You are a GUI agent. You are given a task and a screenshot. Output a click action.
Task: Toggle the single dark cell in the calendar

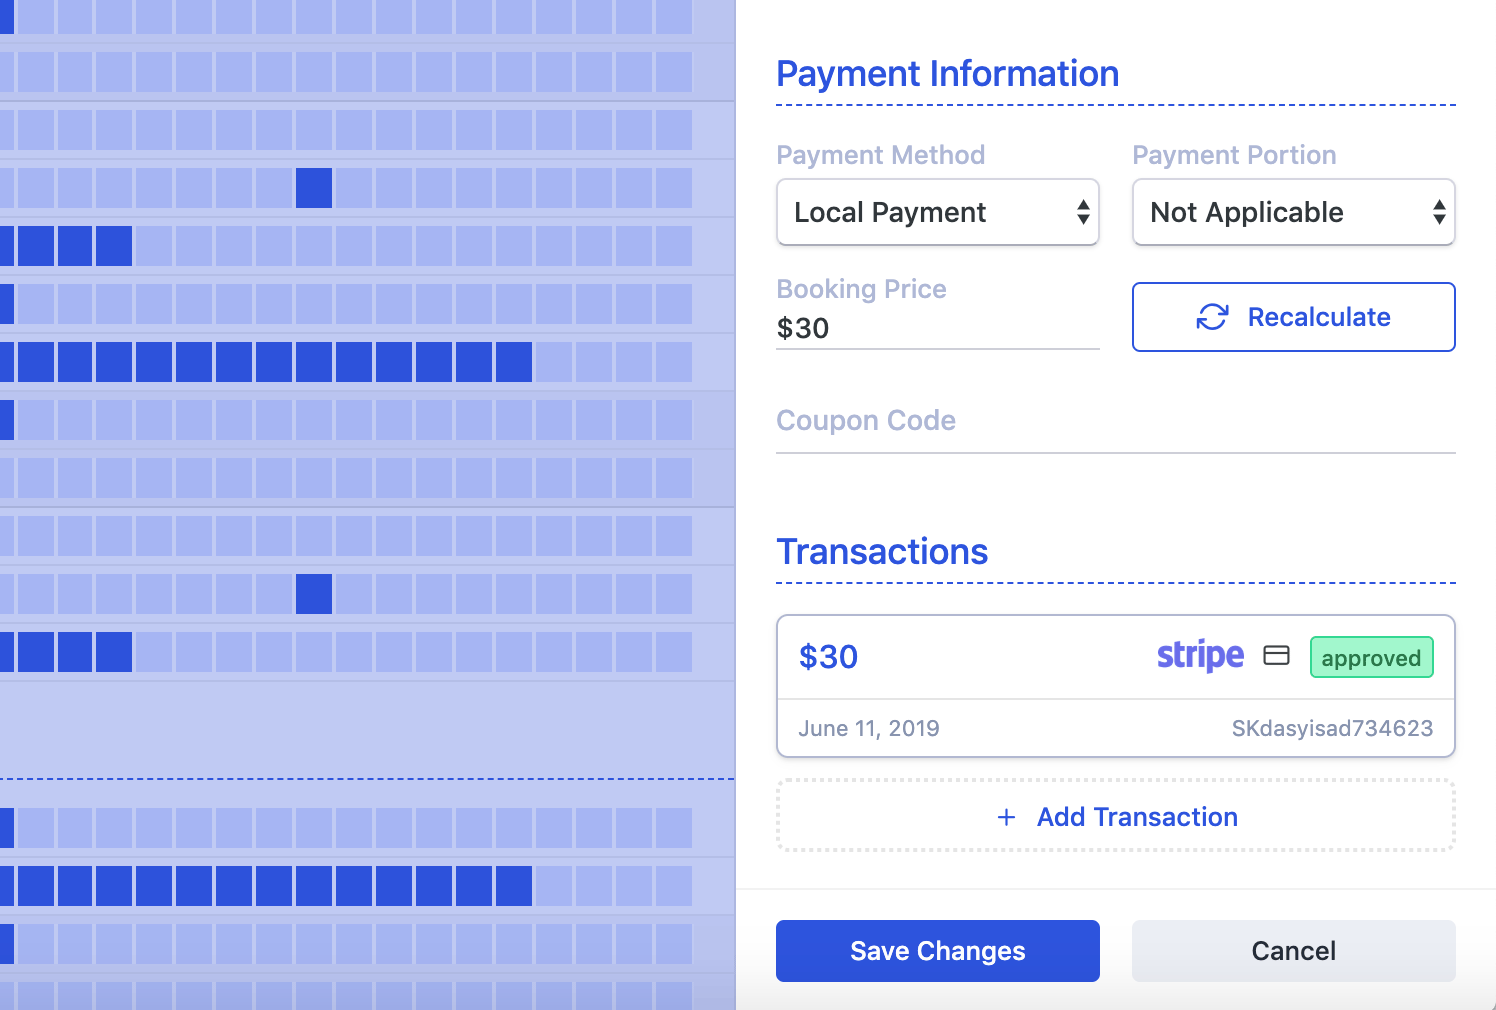point(313,188)
